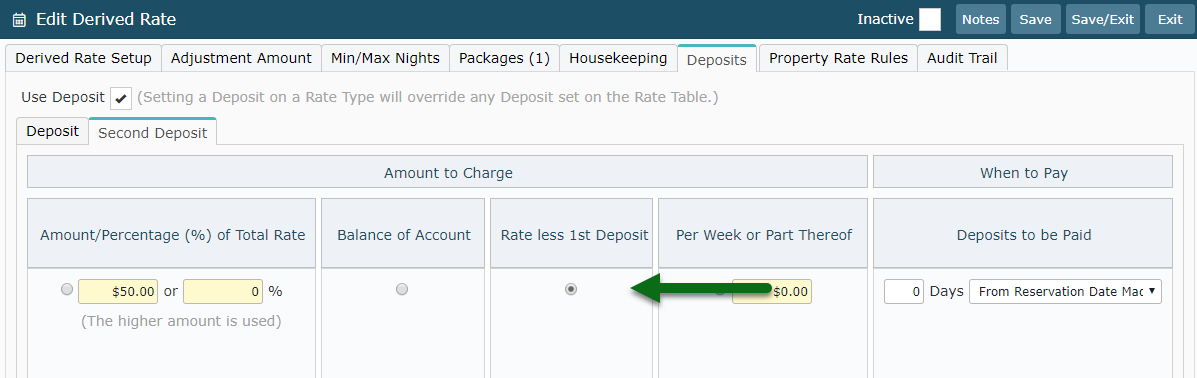Open the Adjustment Amount tab
1197x378 pixels.
241,58
